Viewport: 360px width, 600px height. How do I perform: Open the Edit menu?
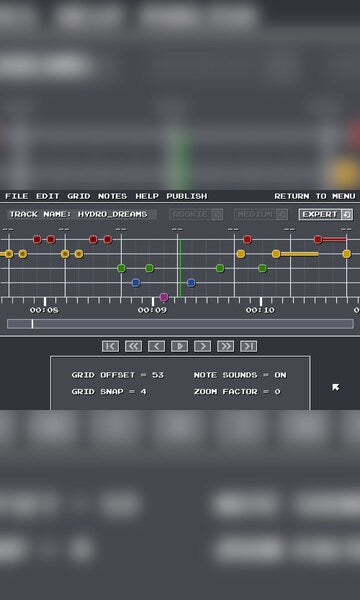[x=48, y=196]
